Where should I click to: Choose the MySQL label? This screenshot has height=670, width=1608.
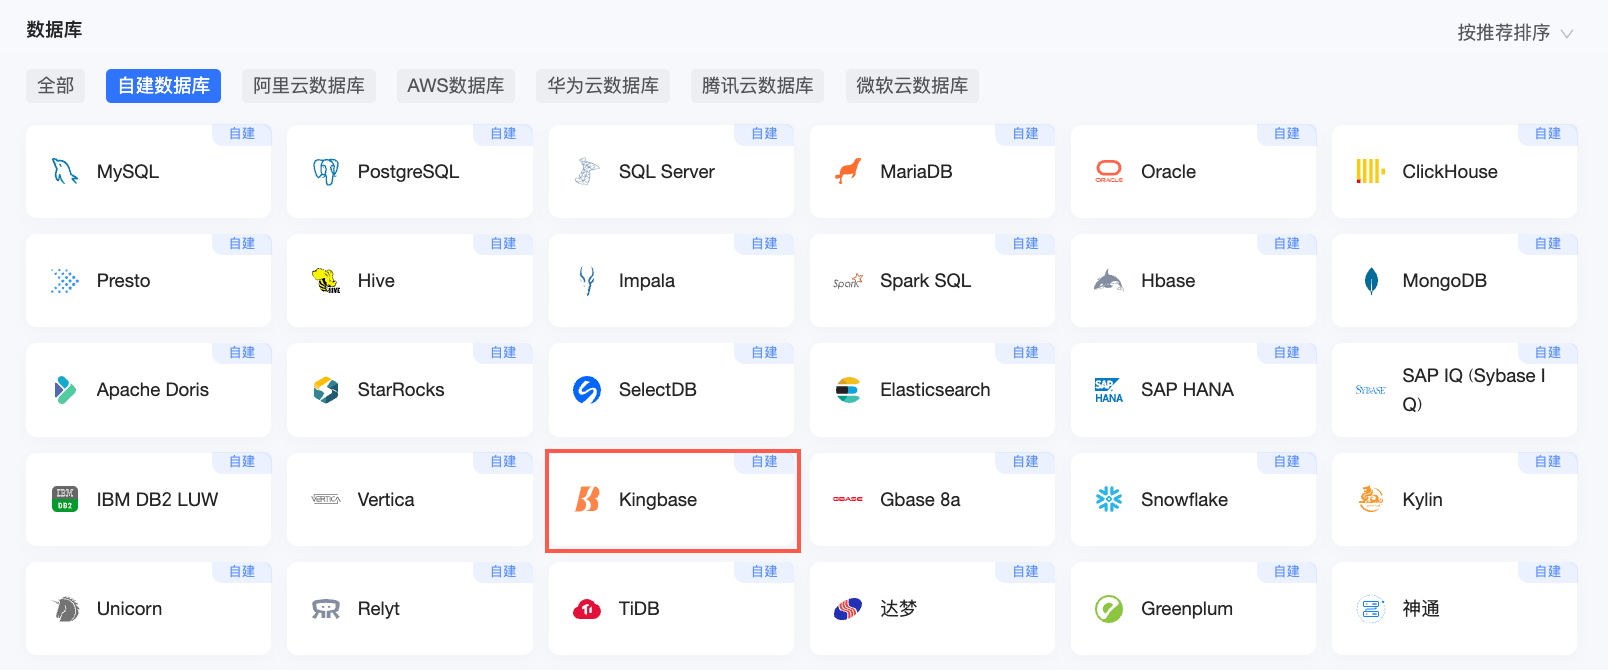[x=128, y=171]
